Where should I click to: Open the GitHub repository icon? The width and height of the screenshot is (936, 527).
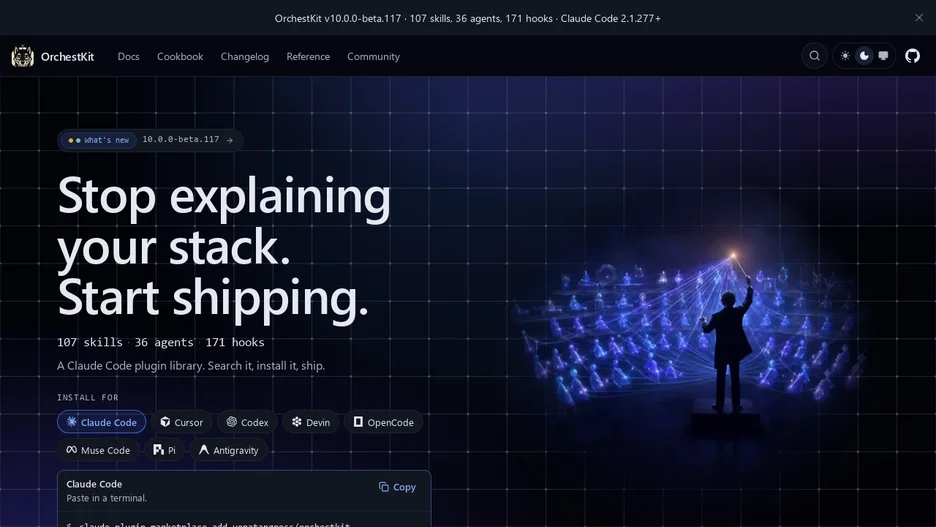(x=912, y=56)
